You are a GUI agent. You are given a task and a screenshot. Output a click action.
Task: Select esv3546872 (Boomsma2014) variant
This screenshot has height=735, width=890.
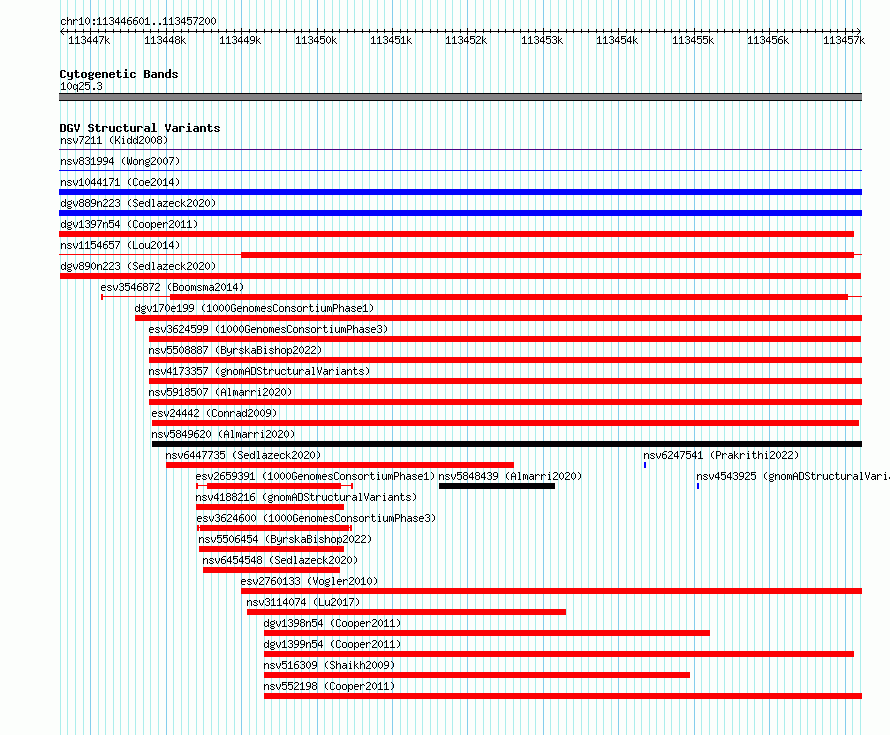point(172,287)
